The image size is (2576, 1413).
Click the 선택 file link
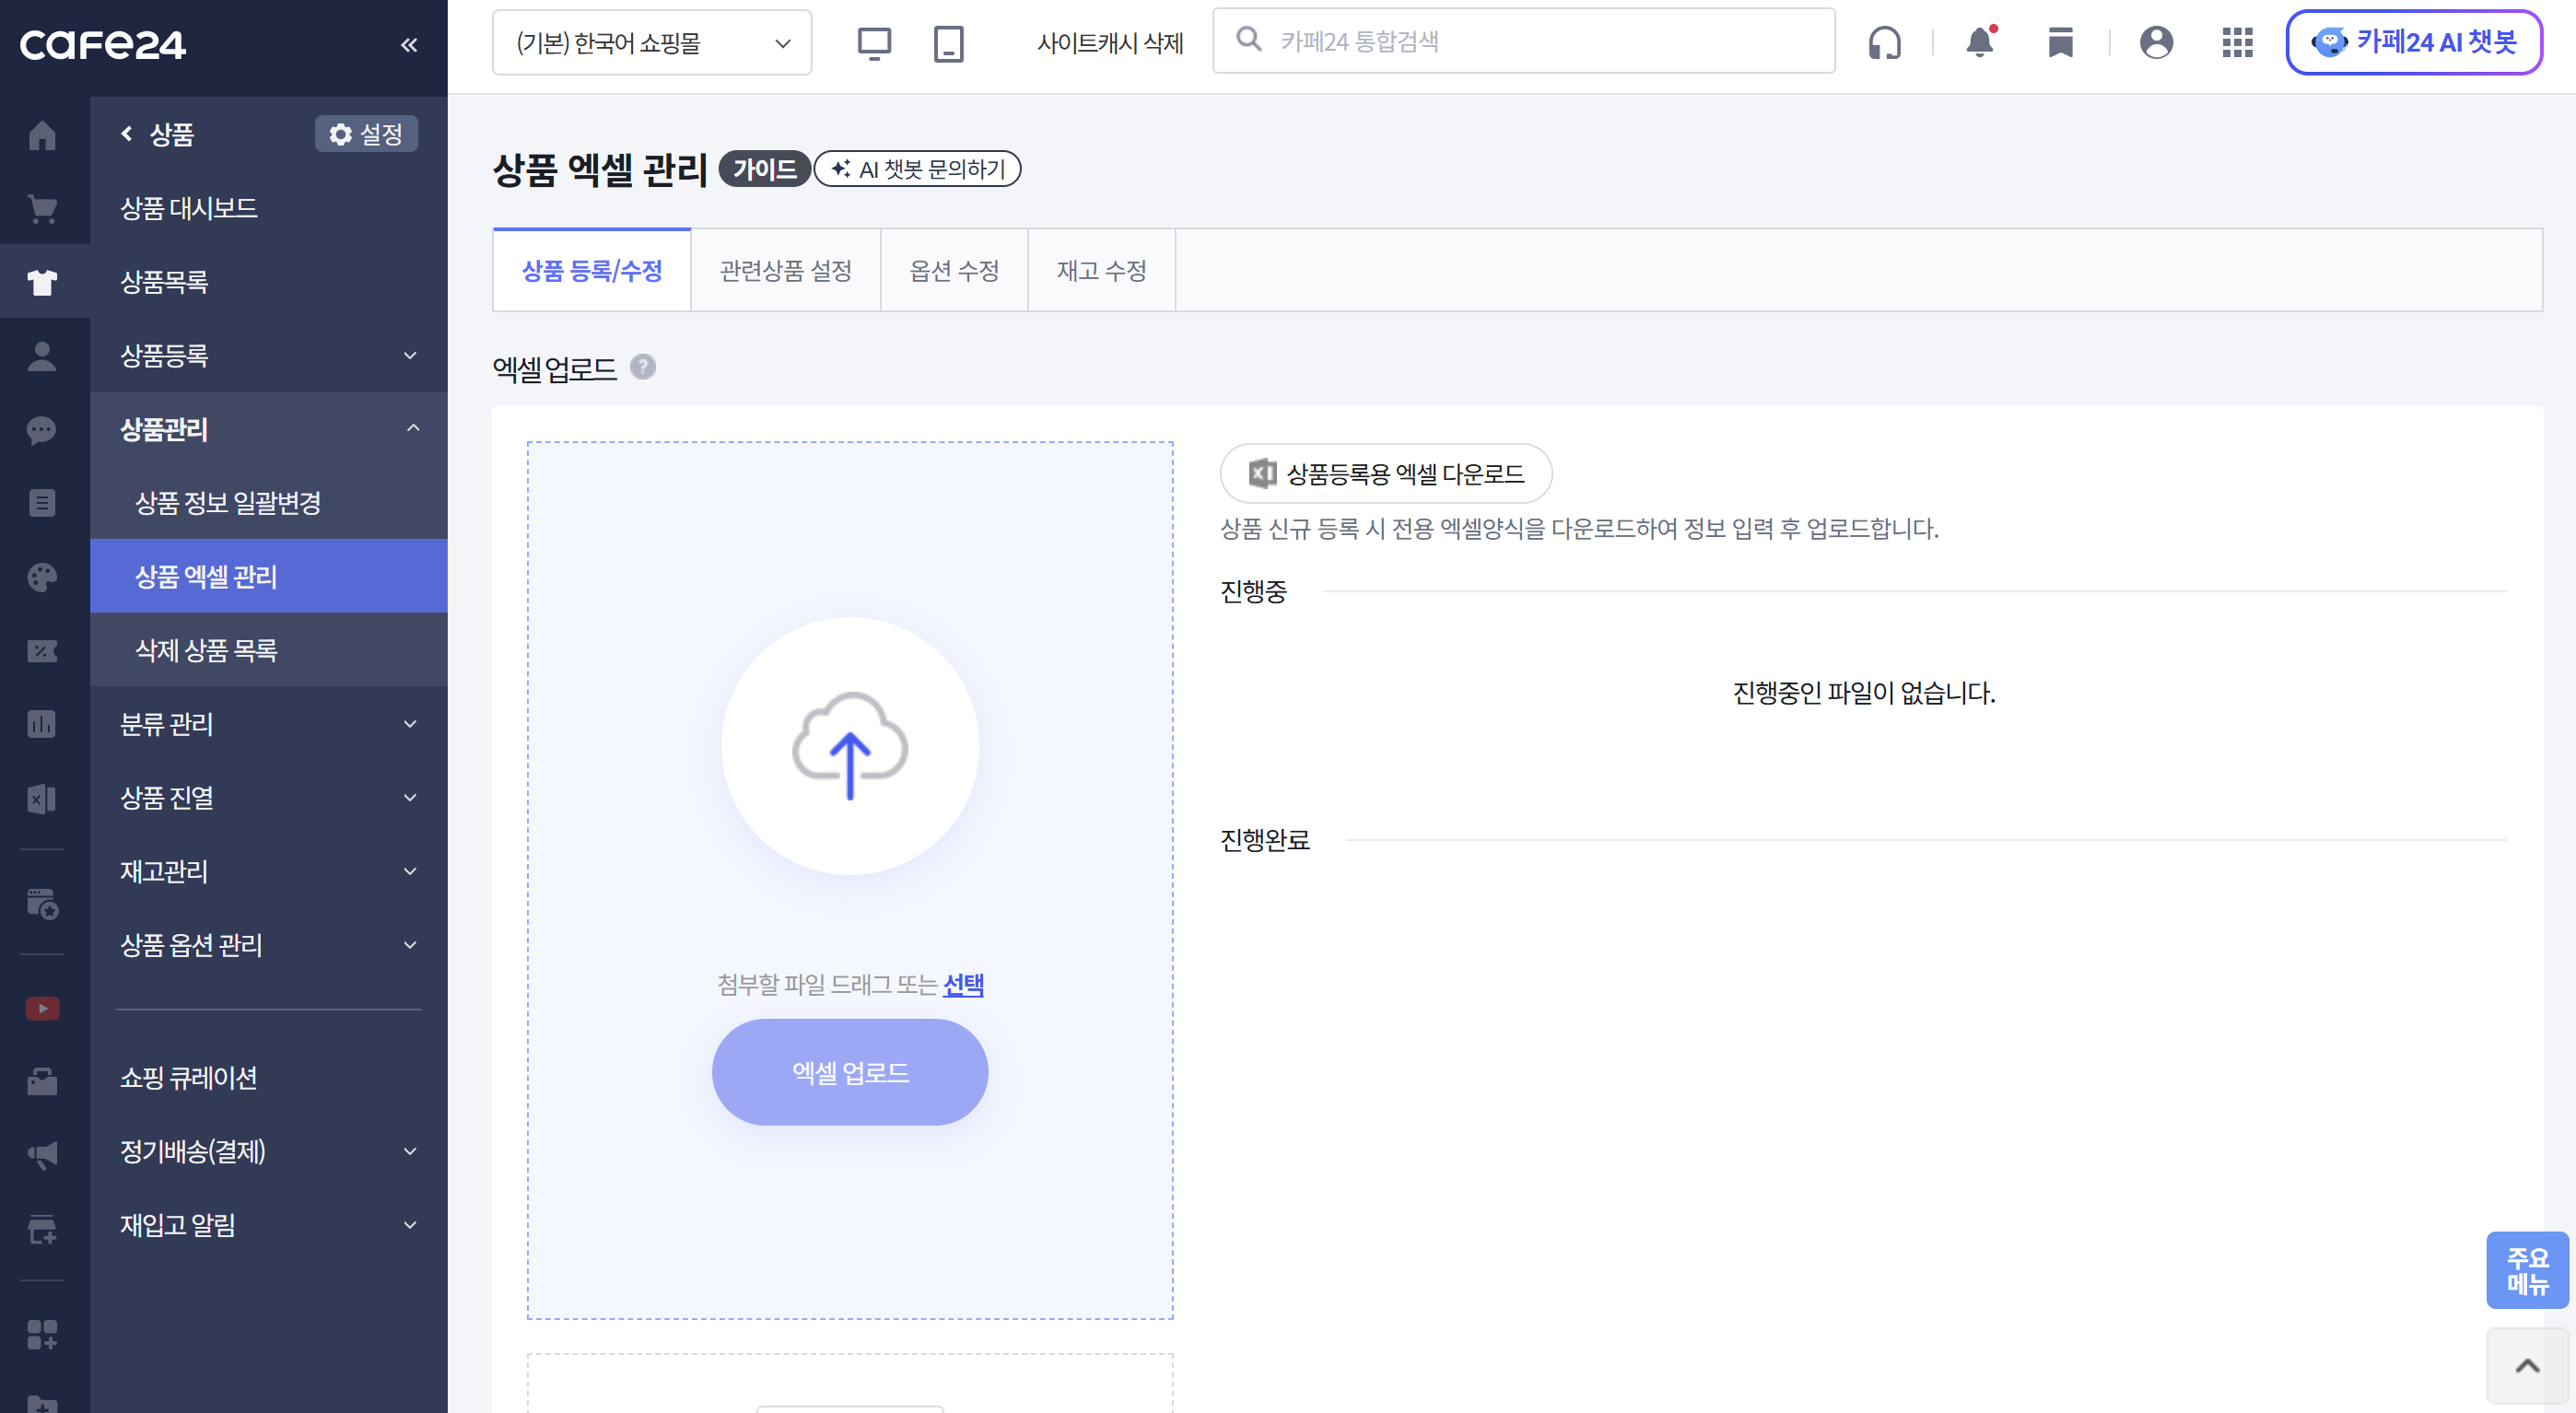click(963, 984)
